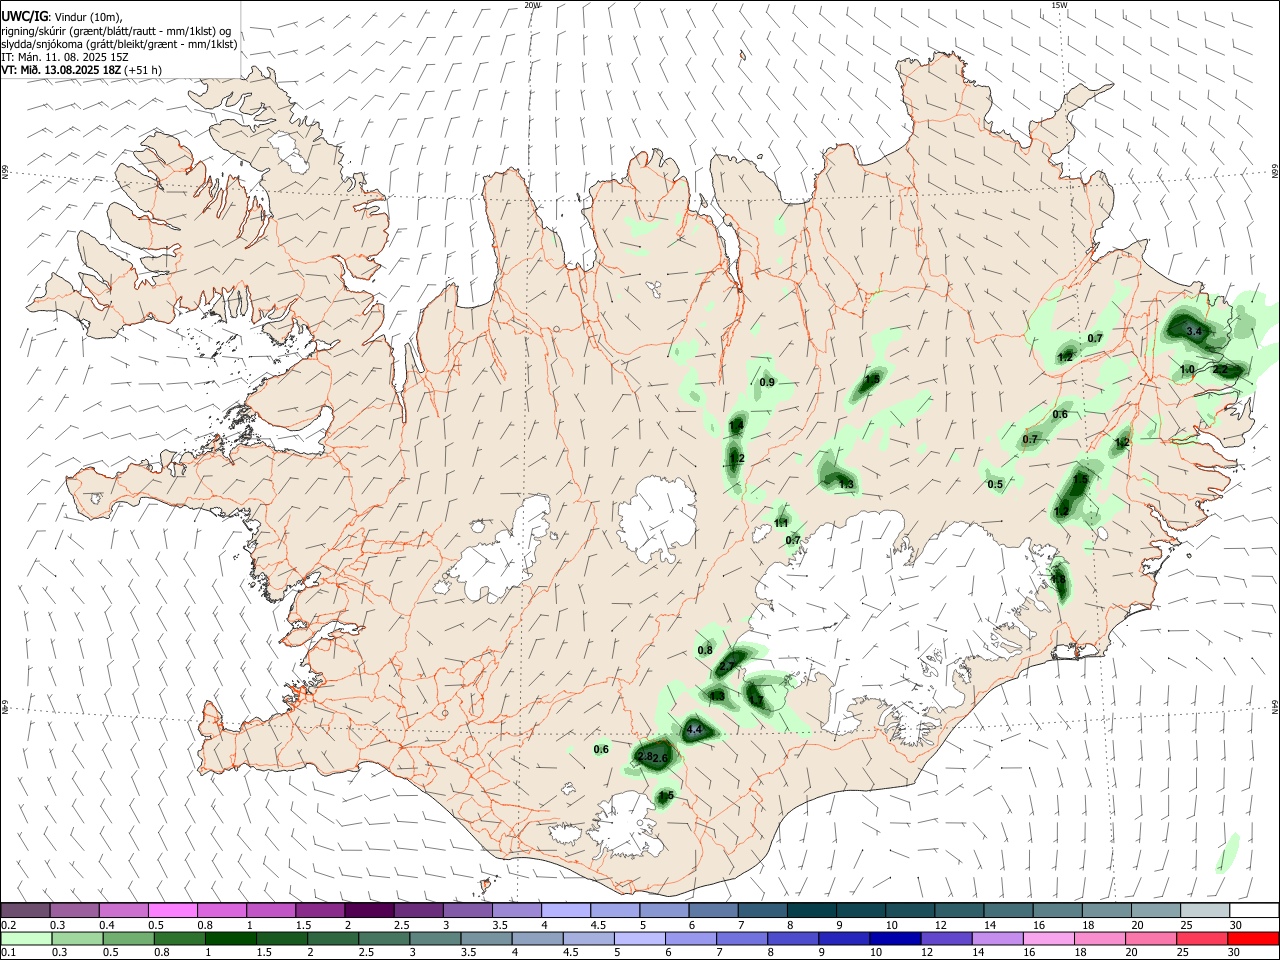This screenshot has width=1280, height=960.
Task: Pick the darkest green bottom-row swatch starting at 1
Action: click(x=231, y=938)
